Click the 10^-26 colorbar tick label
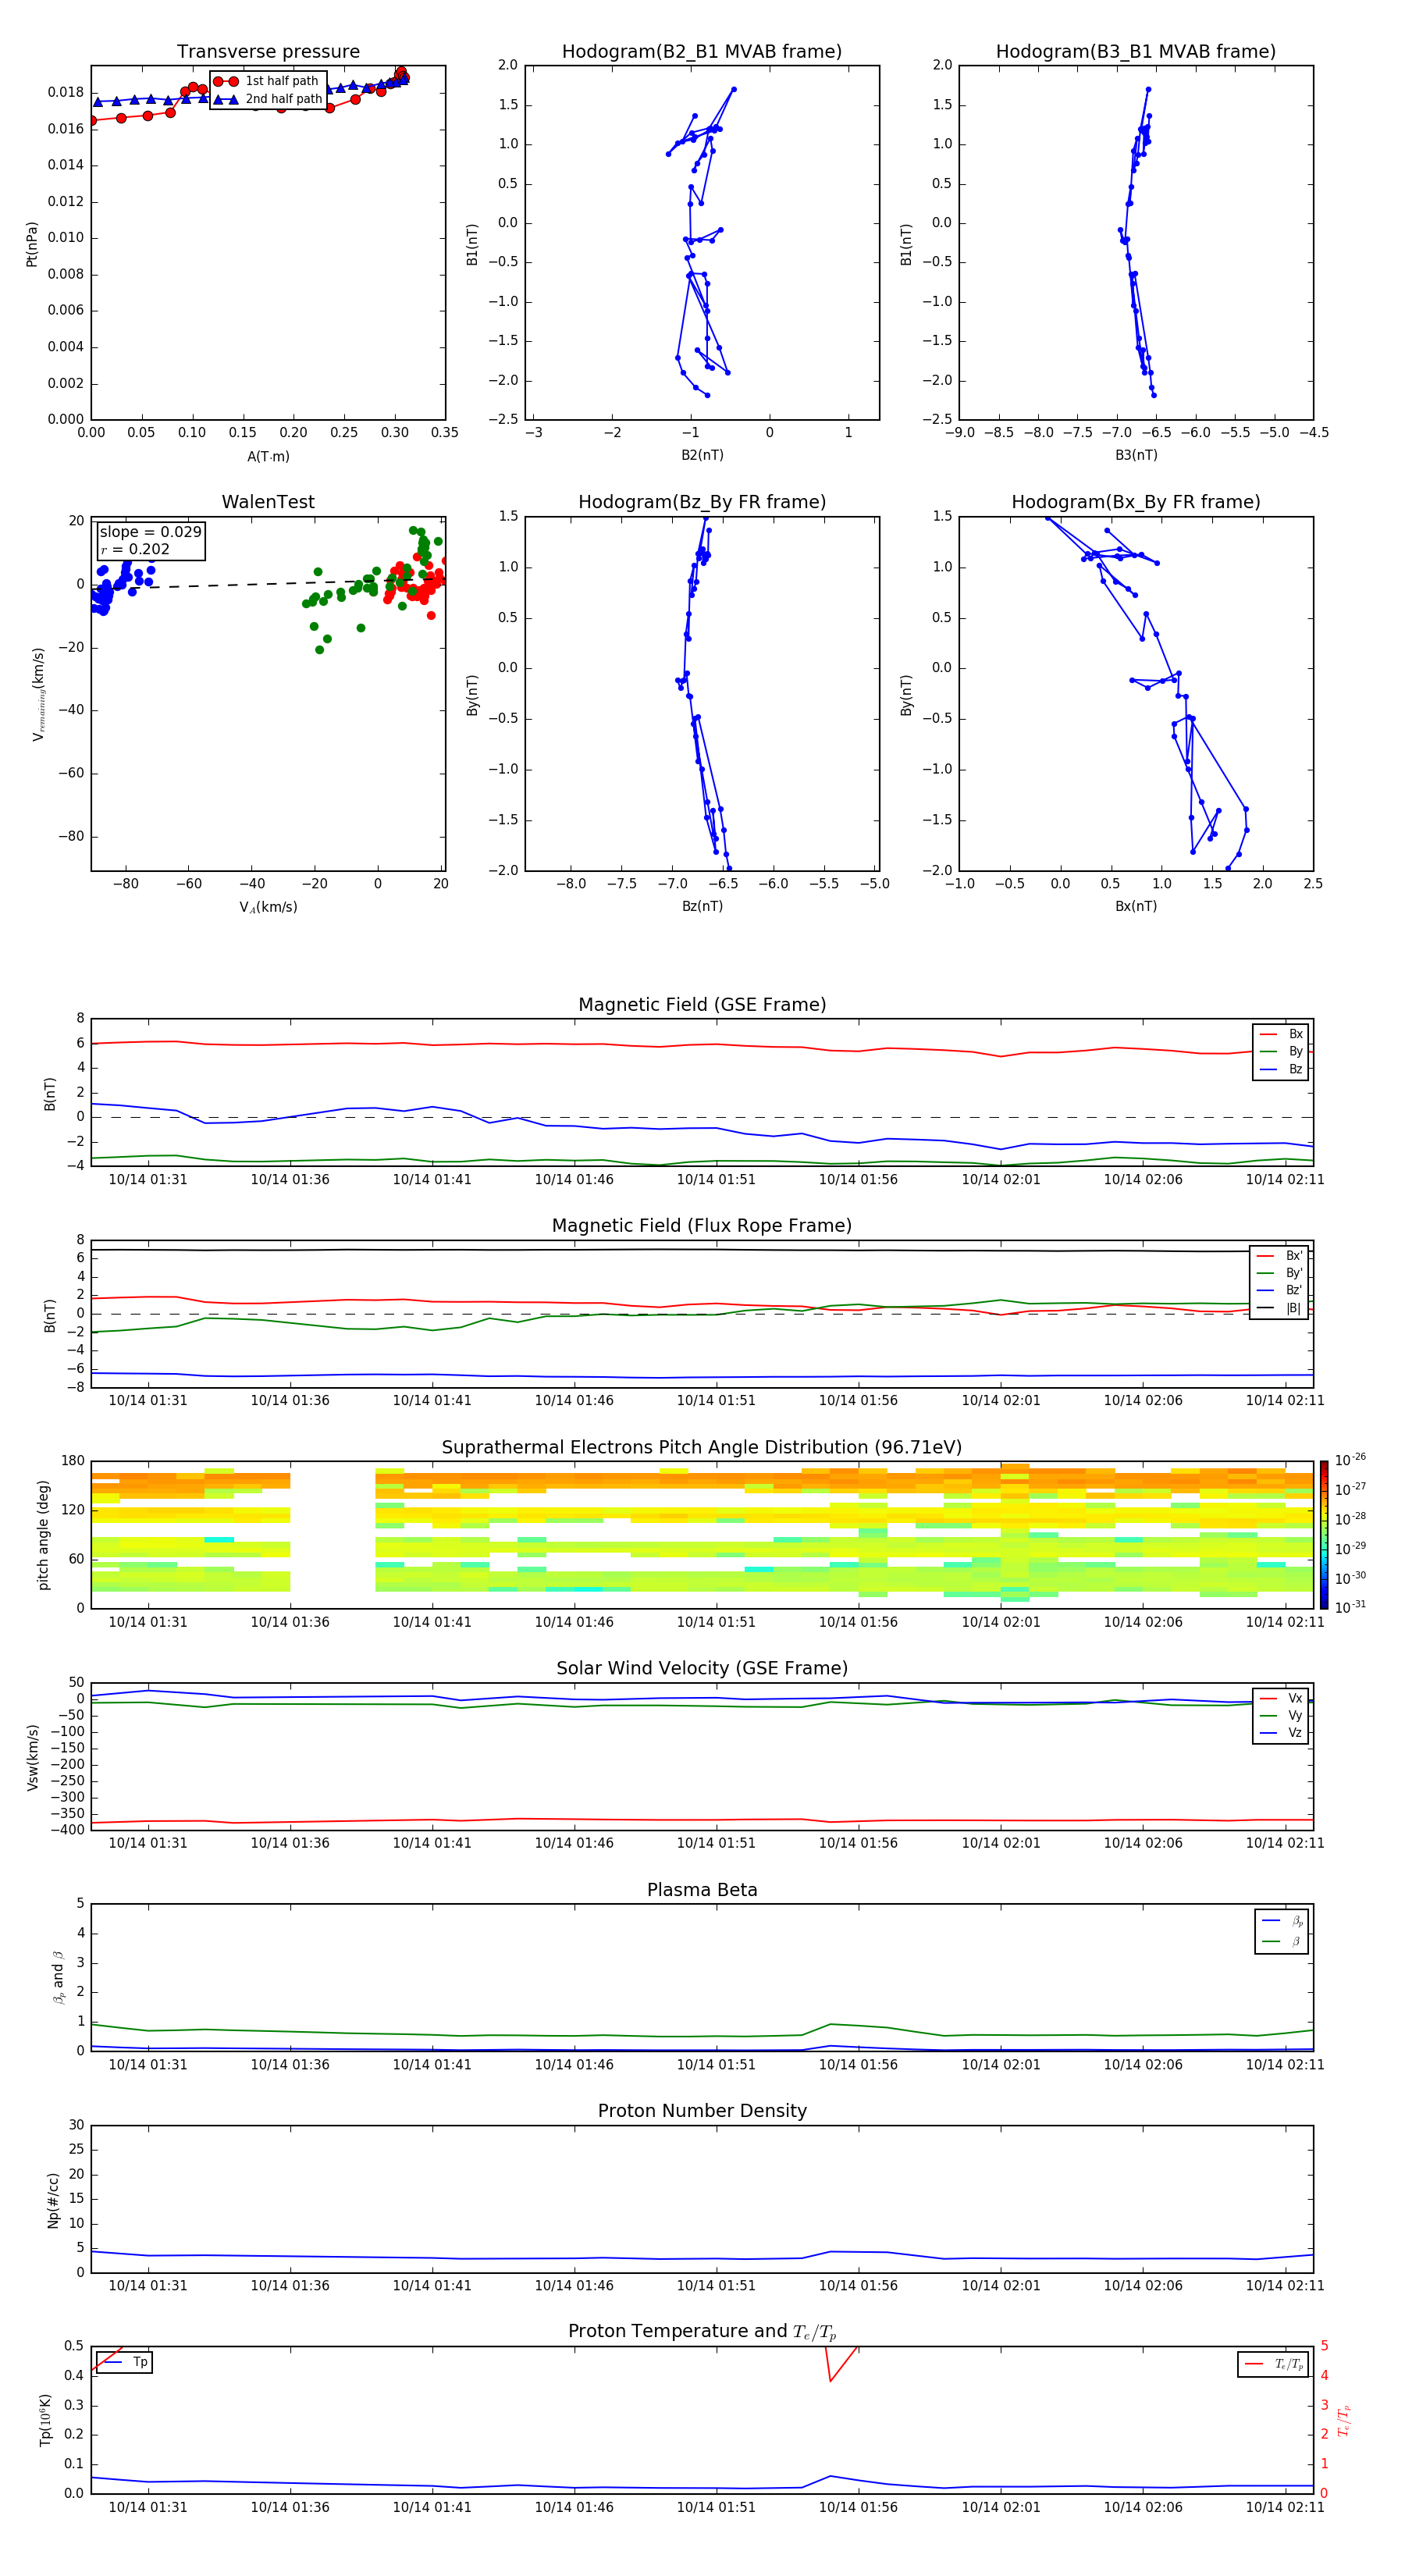This screenshot has width=1405, height=2576. pos(1350,1460)
